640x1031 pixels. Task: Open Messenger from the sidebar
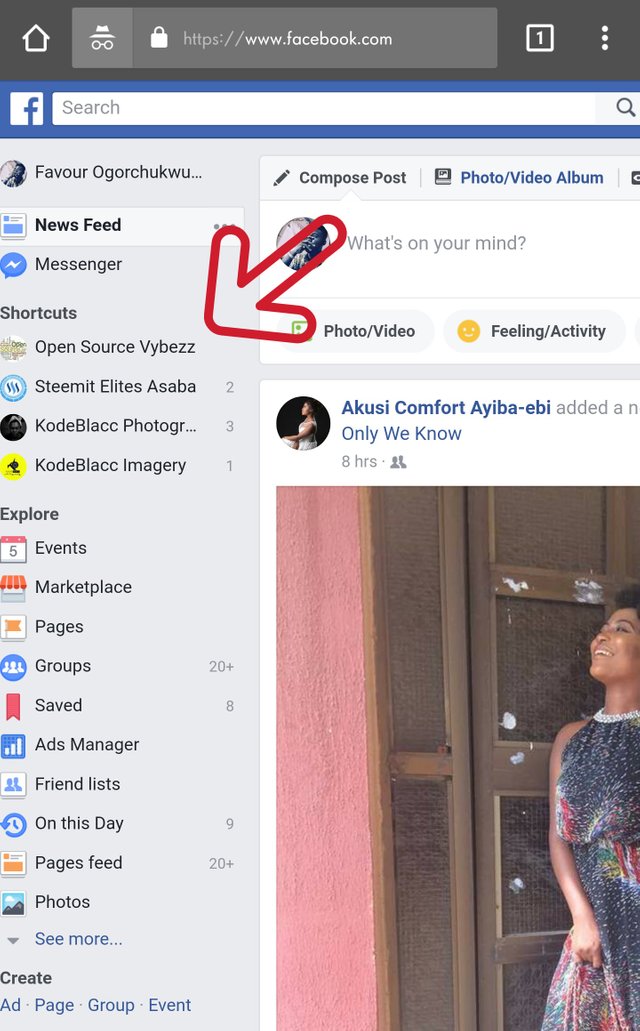point(78,265)
